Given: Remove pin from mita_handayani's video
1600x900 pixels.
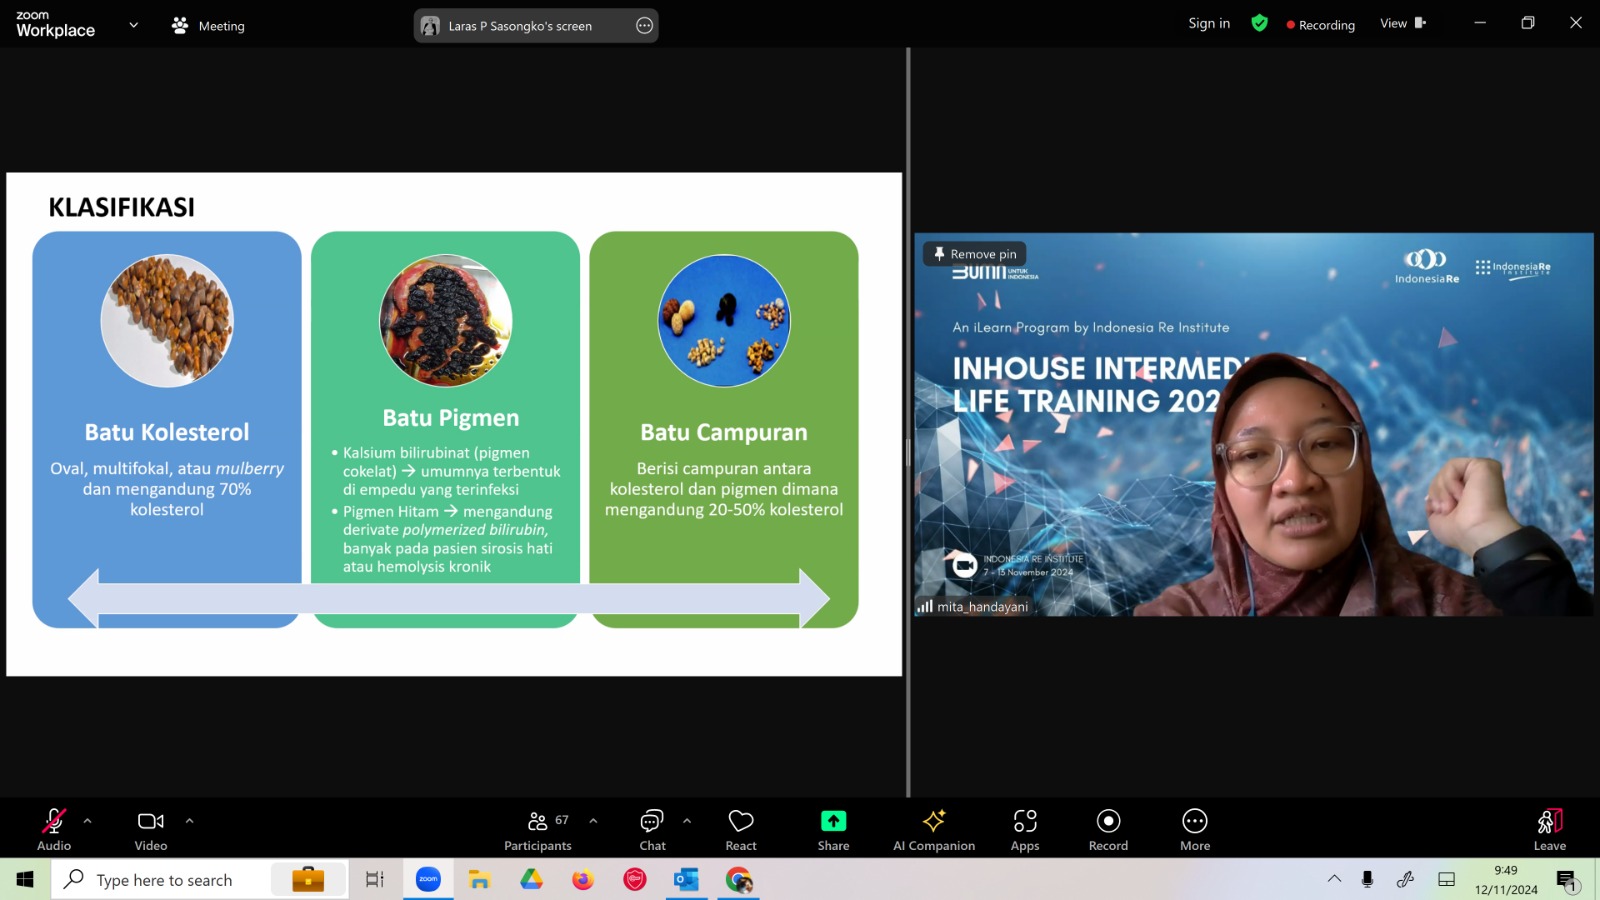Looking at the screenshot, I should click(975, 254).
